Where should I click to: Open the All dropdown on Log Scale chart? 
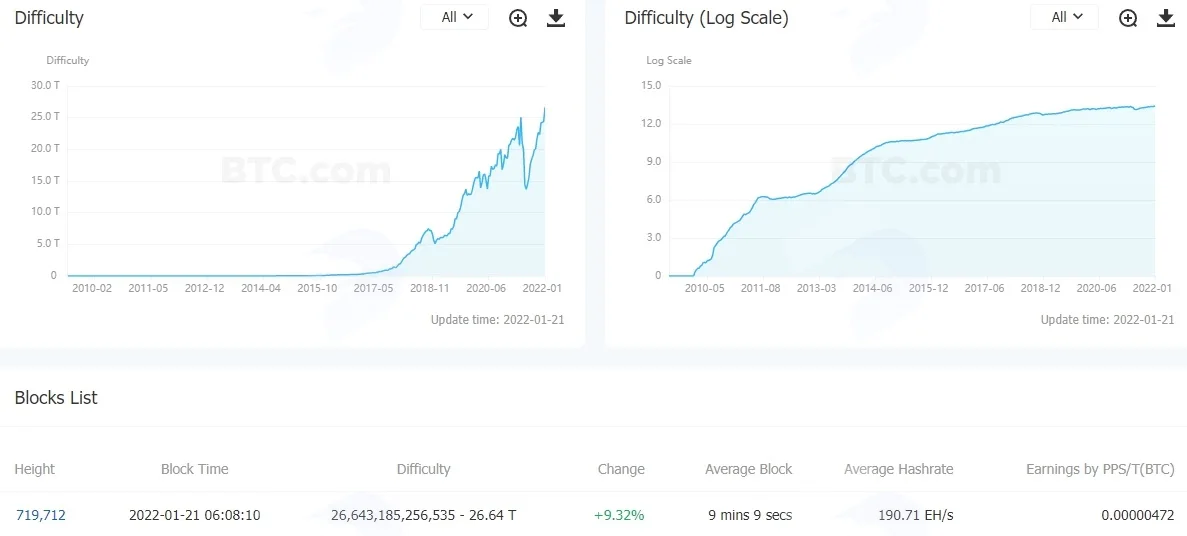click(x=1065, y=17)
